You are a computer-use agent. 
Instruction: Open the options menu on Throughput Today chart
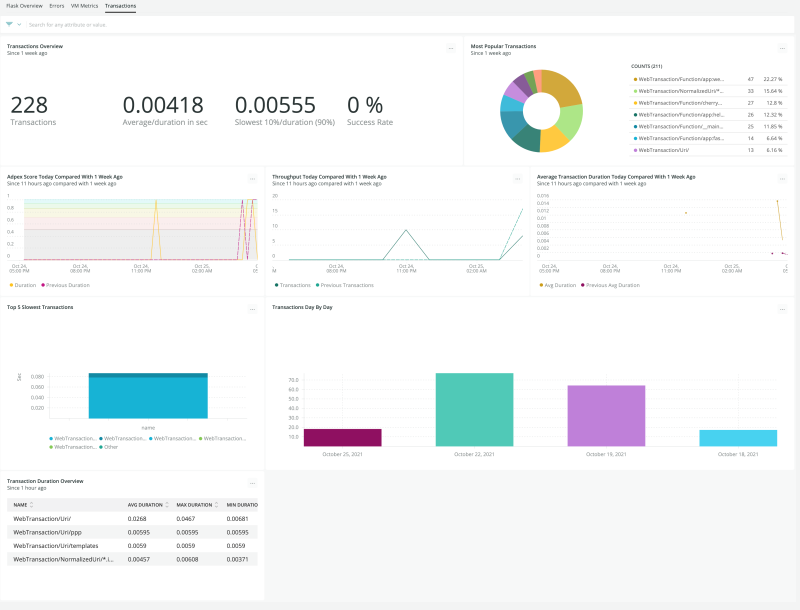pyautogui.click(x=519, y=177)
